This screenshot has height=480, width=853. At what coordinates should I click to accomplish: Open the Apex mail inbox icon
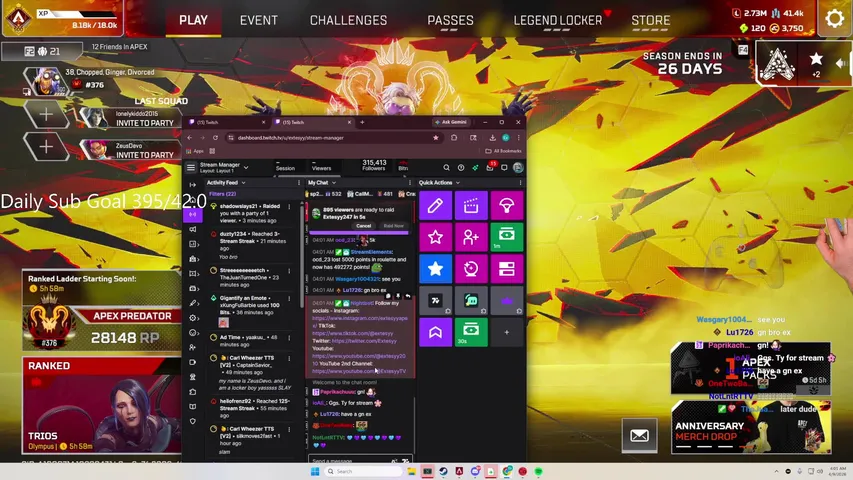(x=639, y=435)
